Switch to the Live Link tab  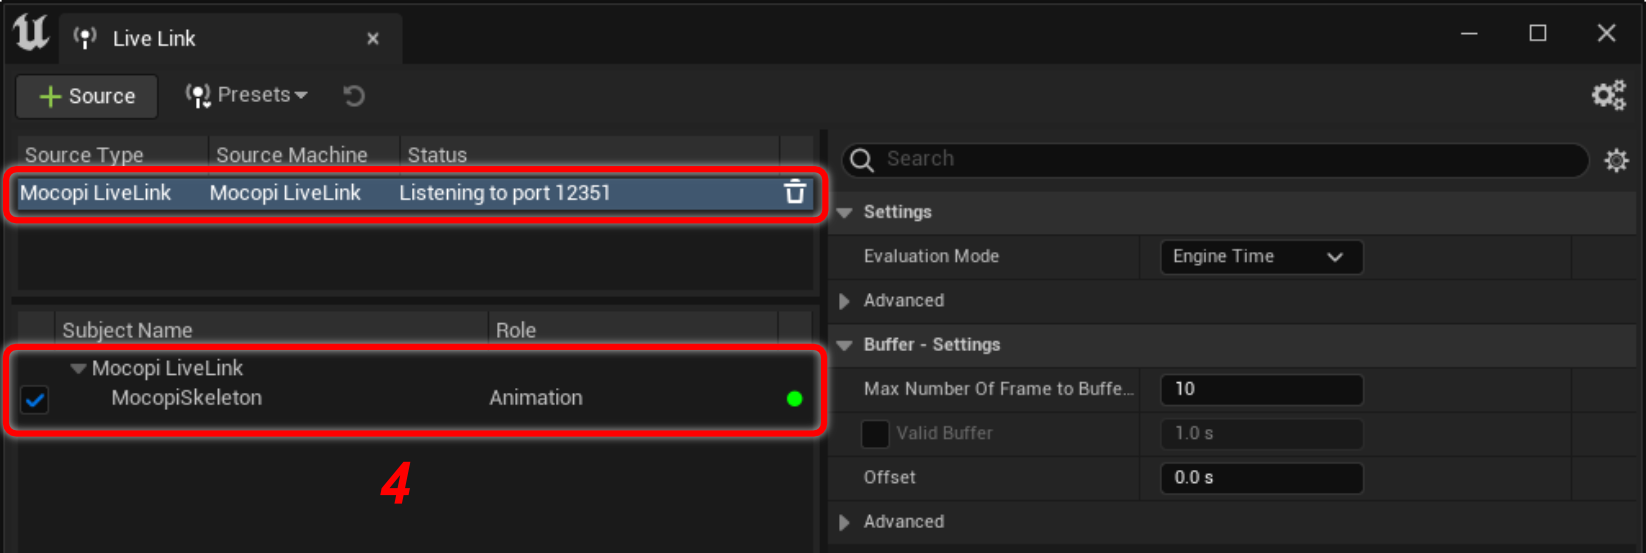click(154, 39)
